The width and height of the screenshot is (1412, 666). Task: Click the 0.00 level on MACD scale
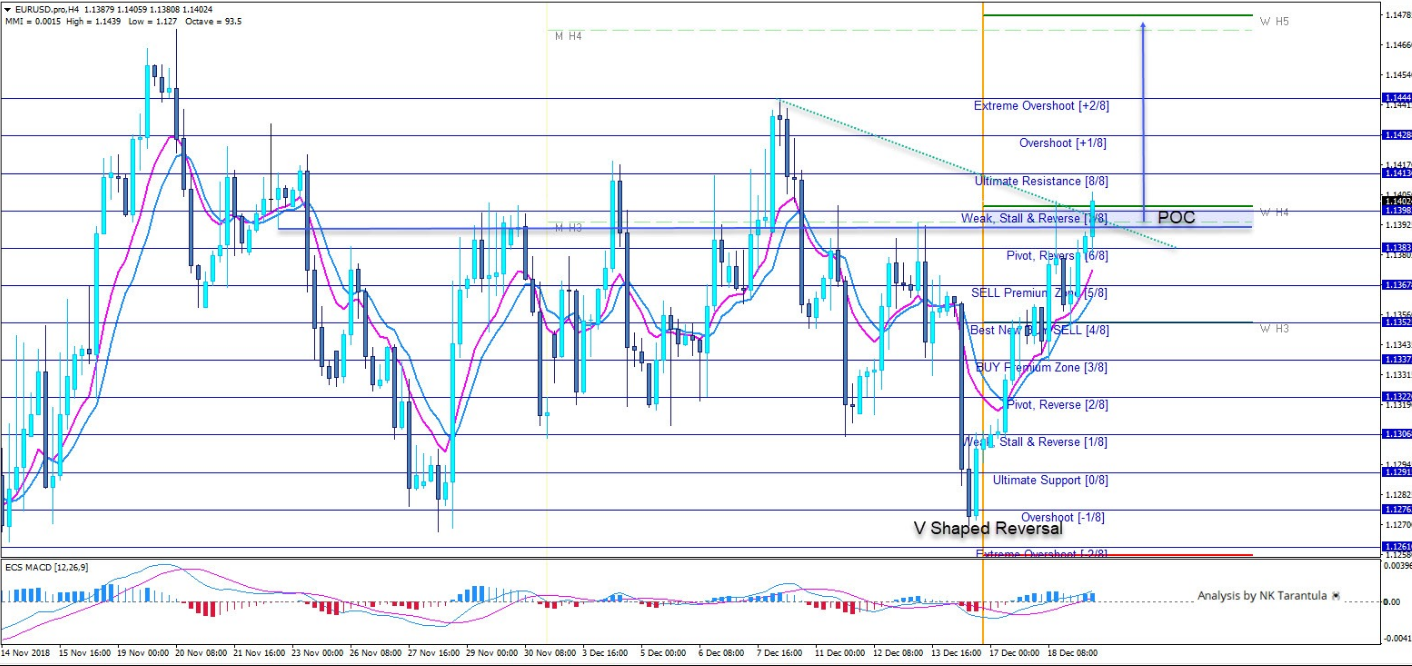tap(1391, 602)
